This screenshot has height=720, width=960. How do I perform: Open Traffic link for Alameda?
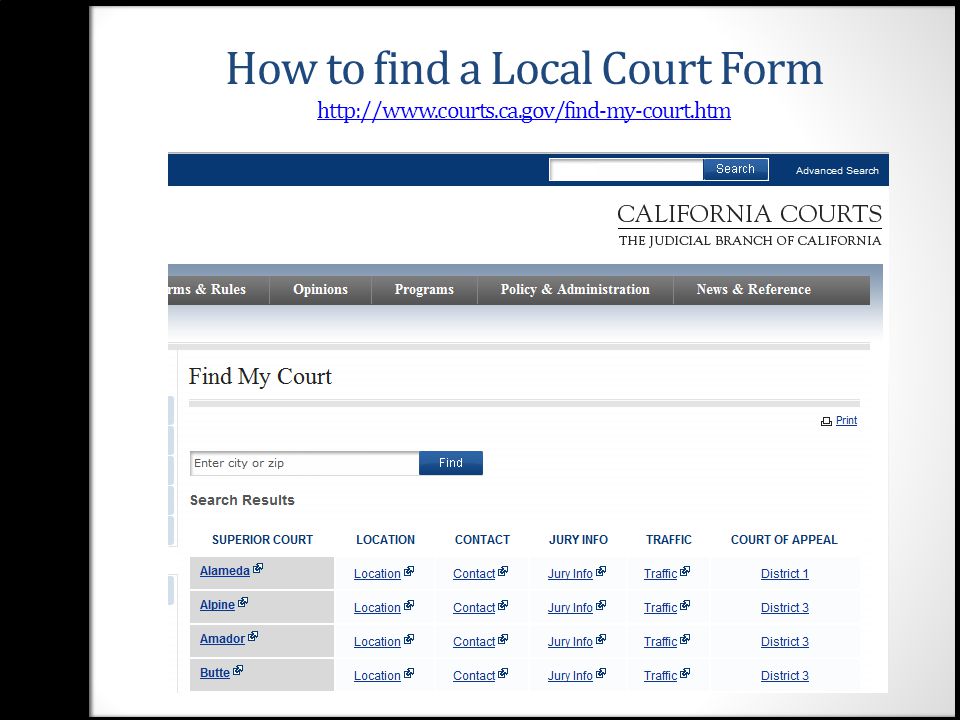pyautogui.click(x=660, y=574)
